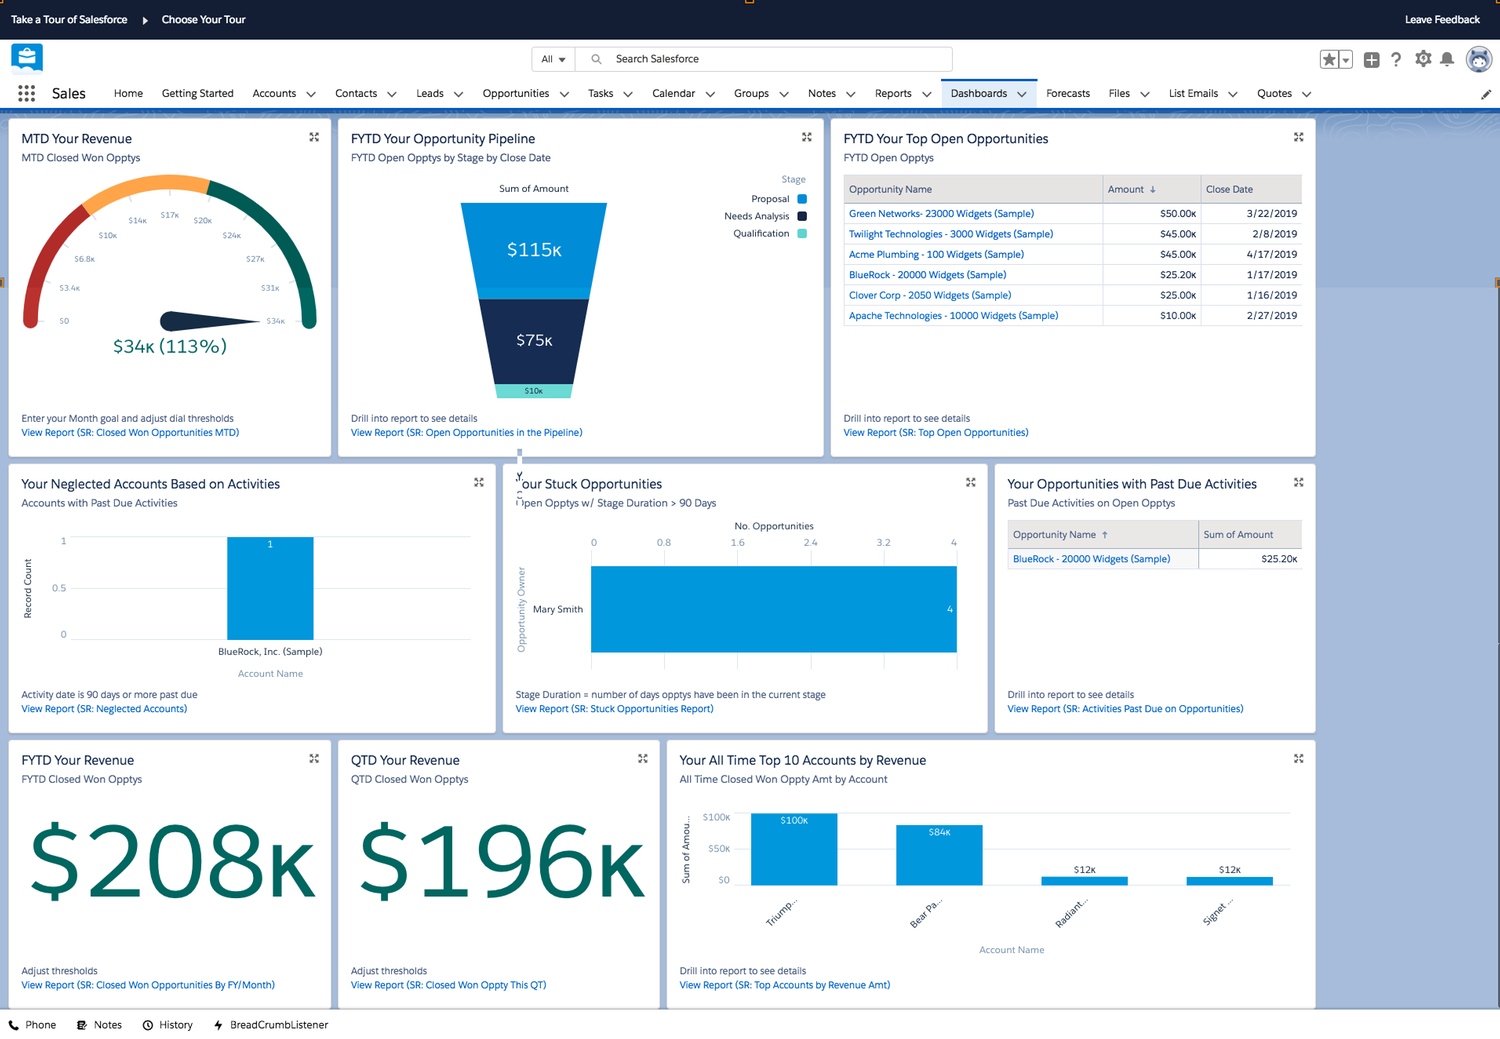The width and height of the screenshot is (1500, 1039).
Task: Open the Setup gear icon
Action: 1423,59
